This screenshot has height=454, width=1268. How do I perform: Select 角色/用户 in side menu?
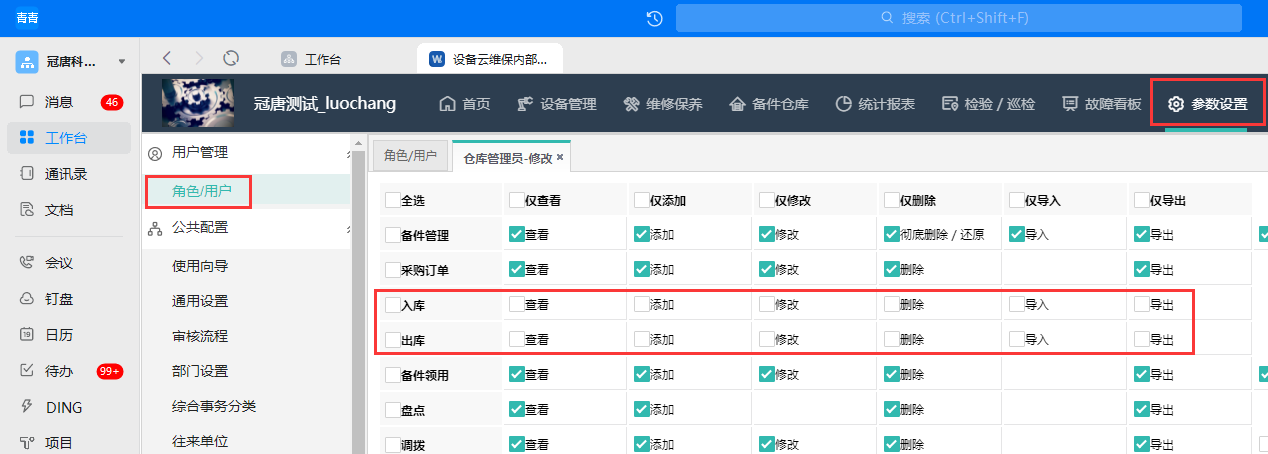tap(202, 190)
